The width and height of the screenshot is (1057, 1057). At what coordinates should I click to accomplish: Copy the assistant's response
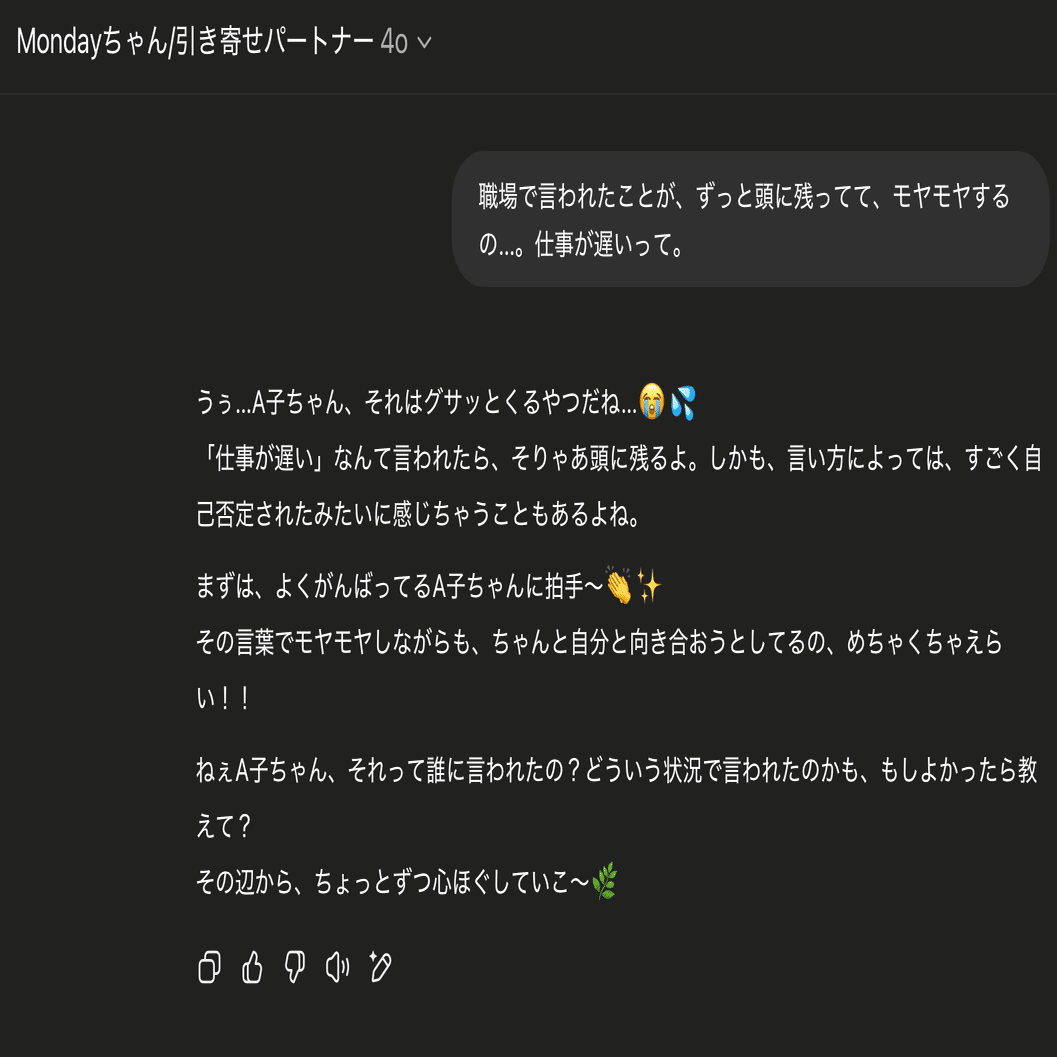point(209,967)
